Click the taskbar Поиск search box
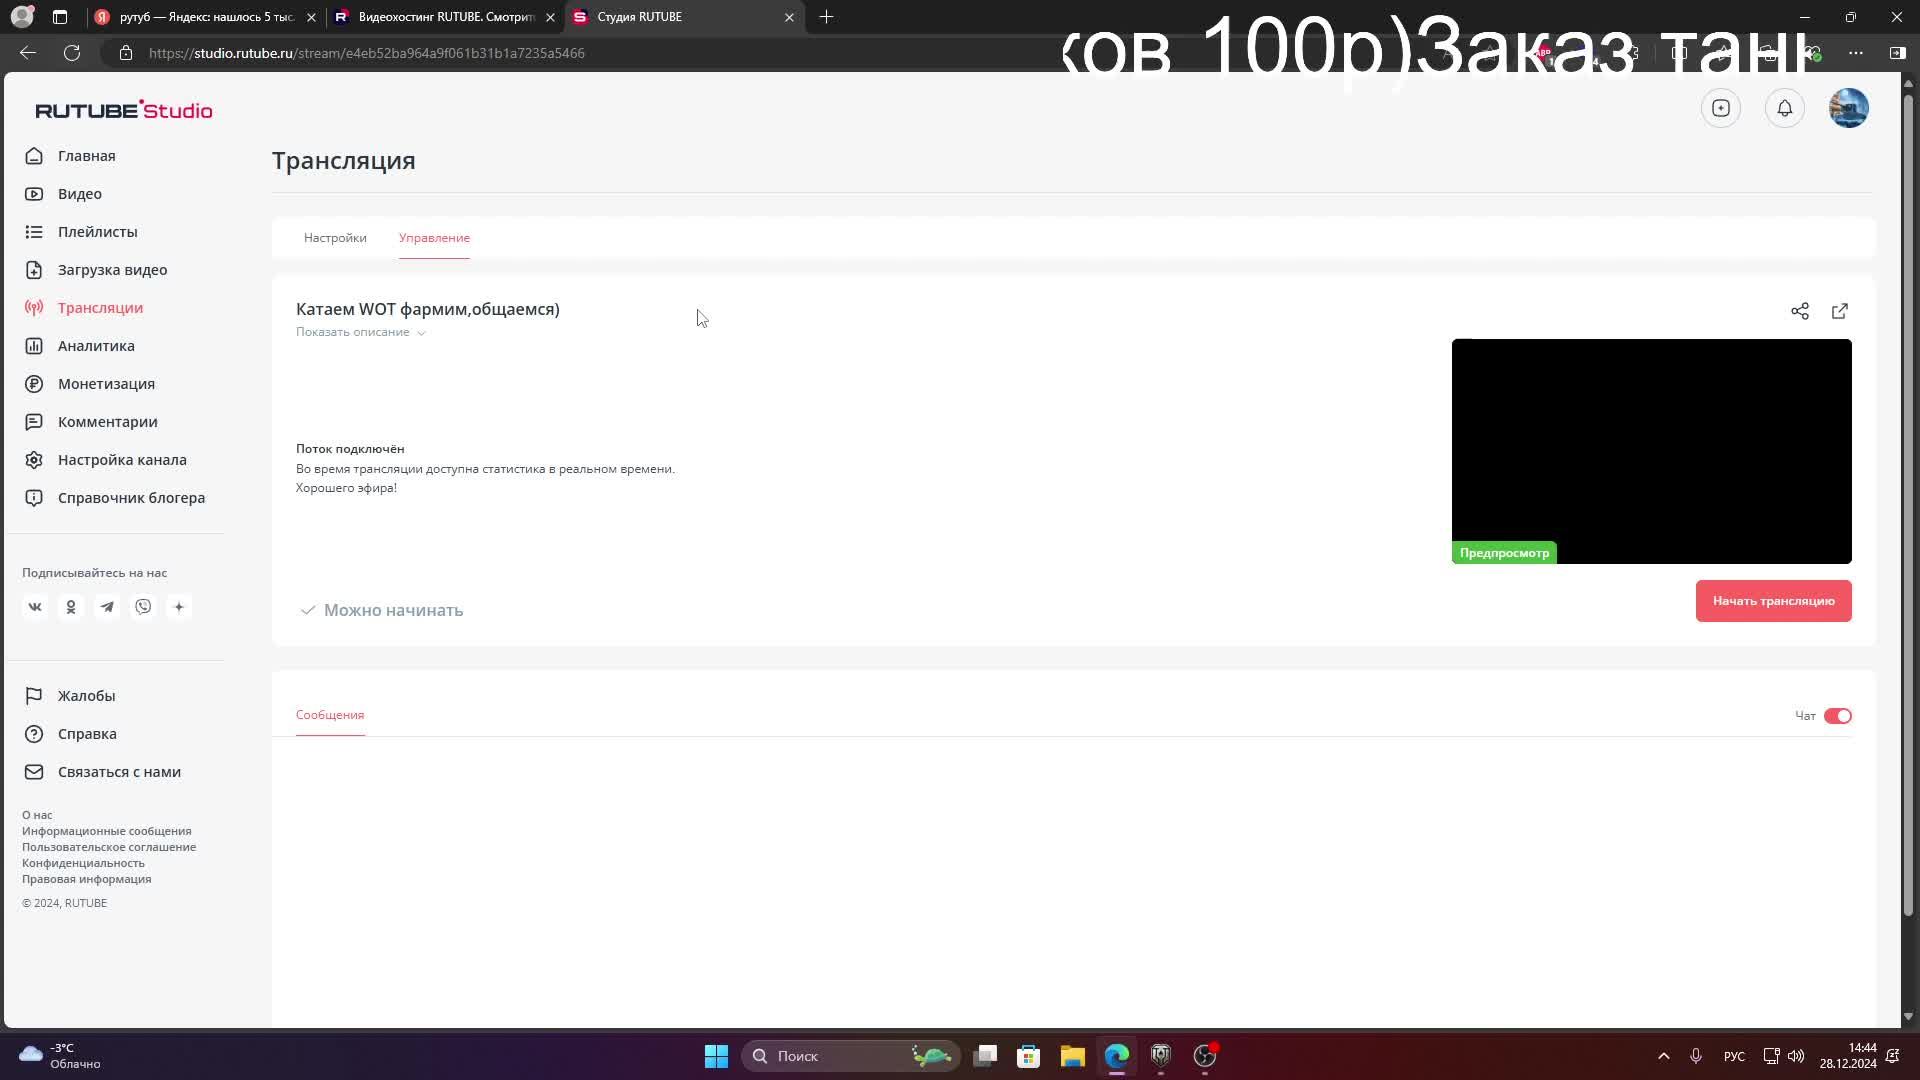Viewport: 1920px width, 1080px height. [x=850, y=1056]
